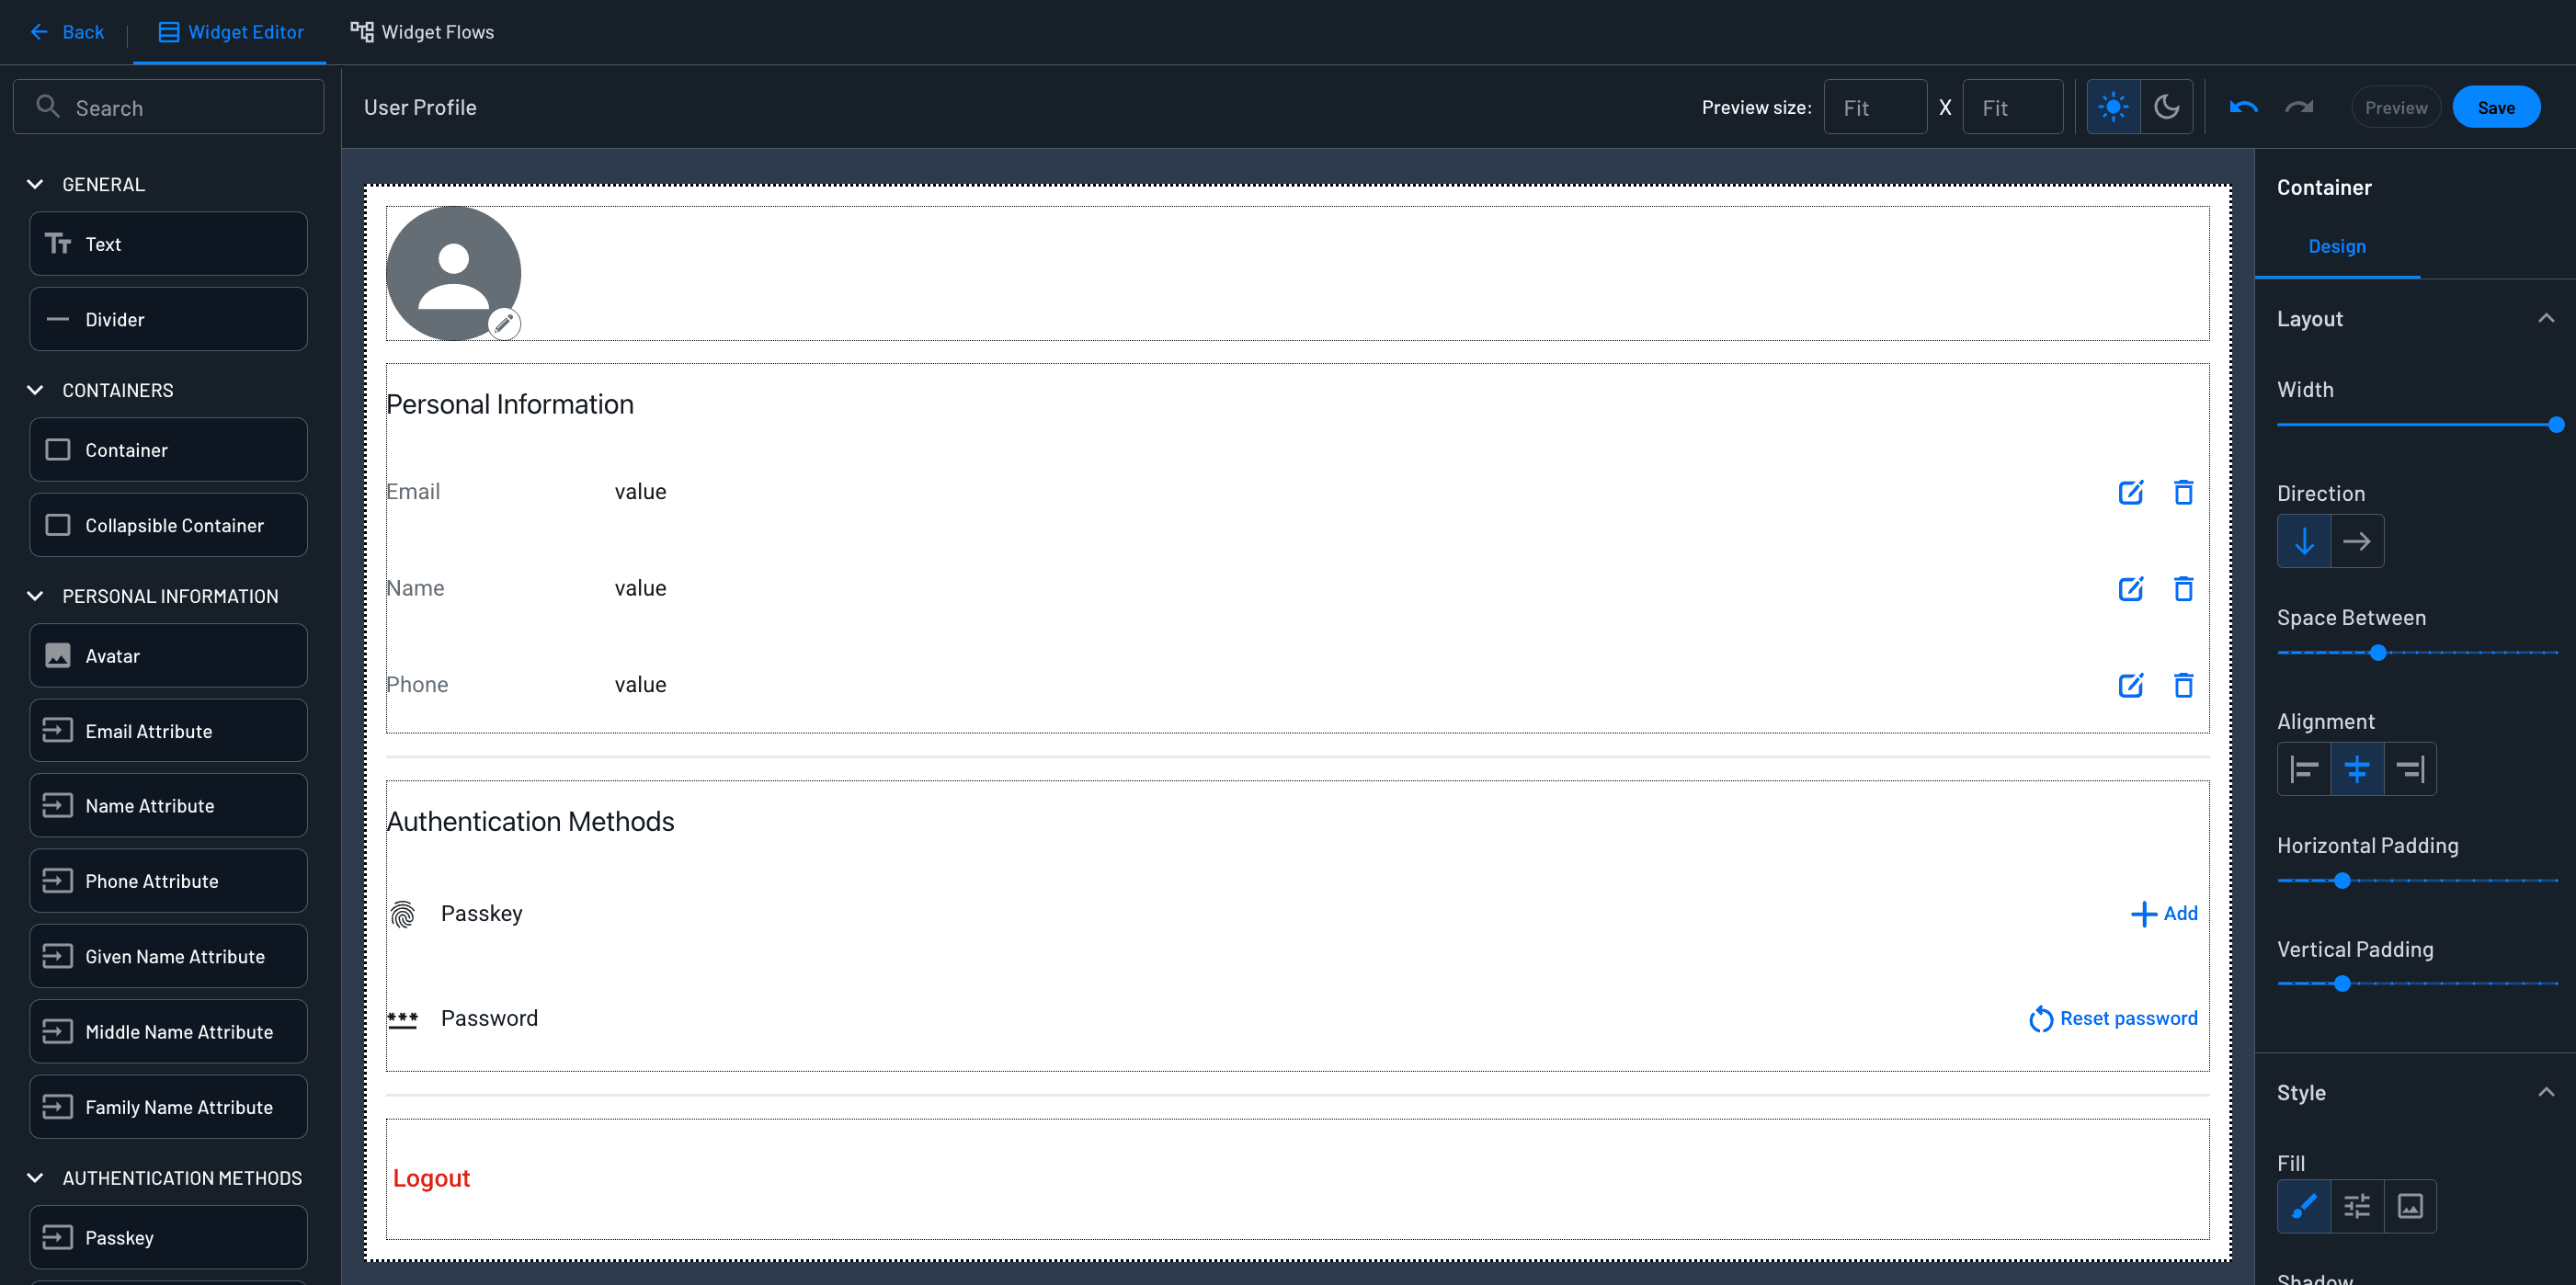Screen dimensions: 2576x1285
Task: Switch preview to dark mode
Action: pyautogui.click(x=2166, y=106)
